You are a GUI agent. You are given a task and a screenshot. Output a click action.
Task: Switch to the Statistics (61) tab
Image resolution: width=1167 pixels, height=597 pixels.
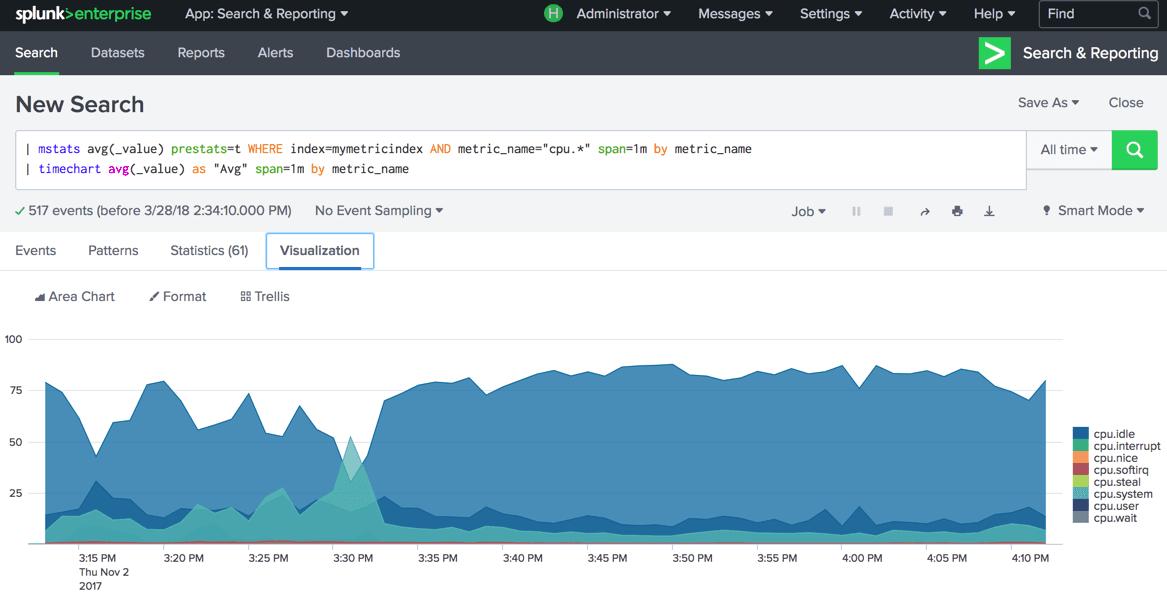(x=209, y=251)
